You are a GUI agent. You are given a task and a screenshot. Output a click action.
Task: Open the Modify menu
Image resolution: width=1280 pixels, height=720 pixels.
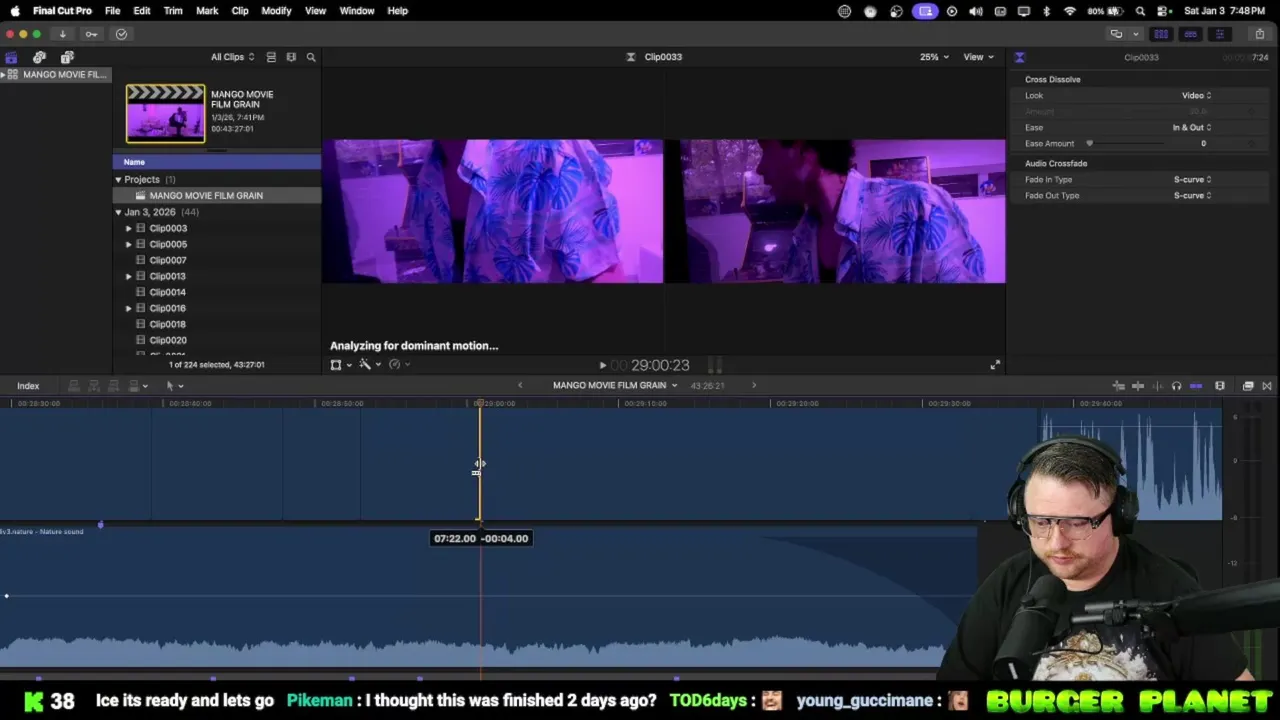coord(276,11)
